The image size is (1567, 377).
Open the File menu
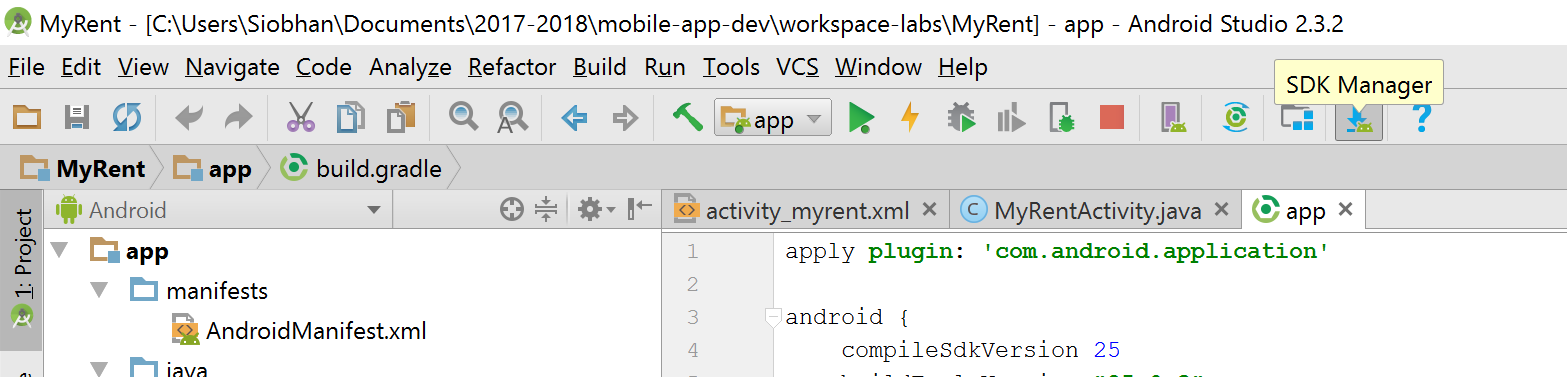click(x=26, y=67)
